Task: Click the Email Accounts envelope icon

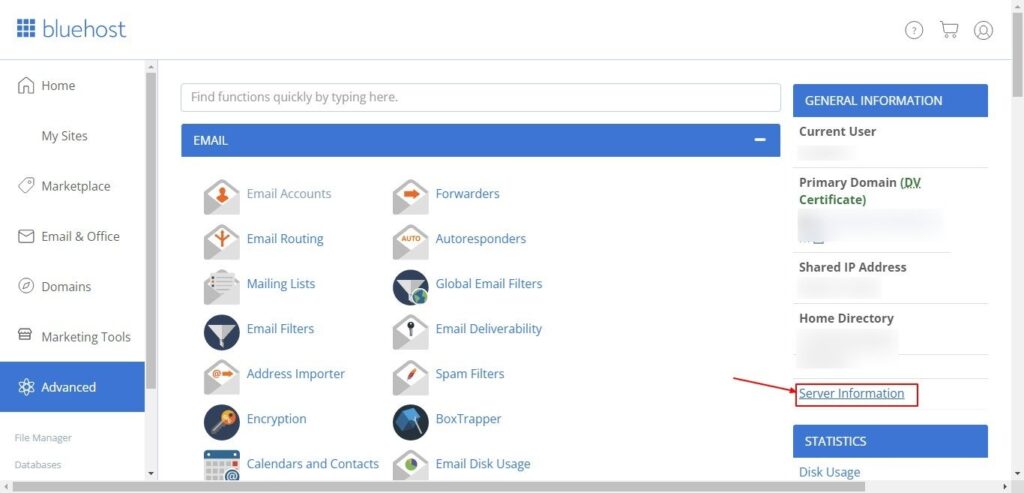Action: [221, 196]
